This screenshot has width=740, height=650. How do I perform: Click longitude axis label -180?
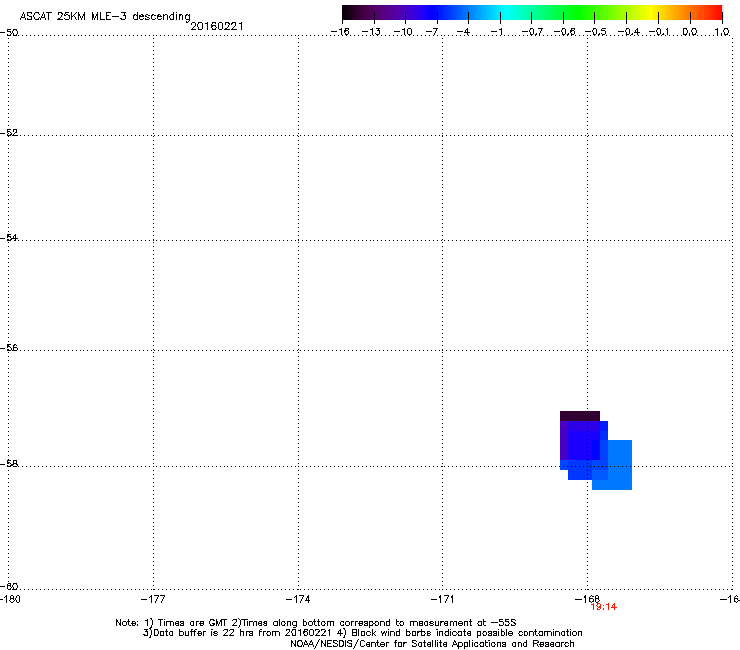click(x=10, y=599)
